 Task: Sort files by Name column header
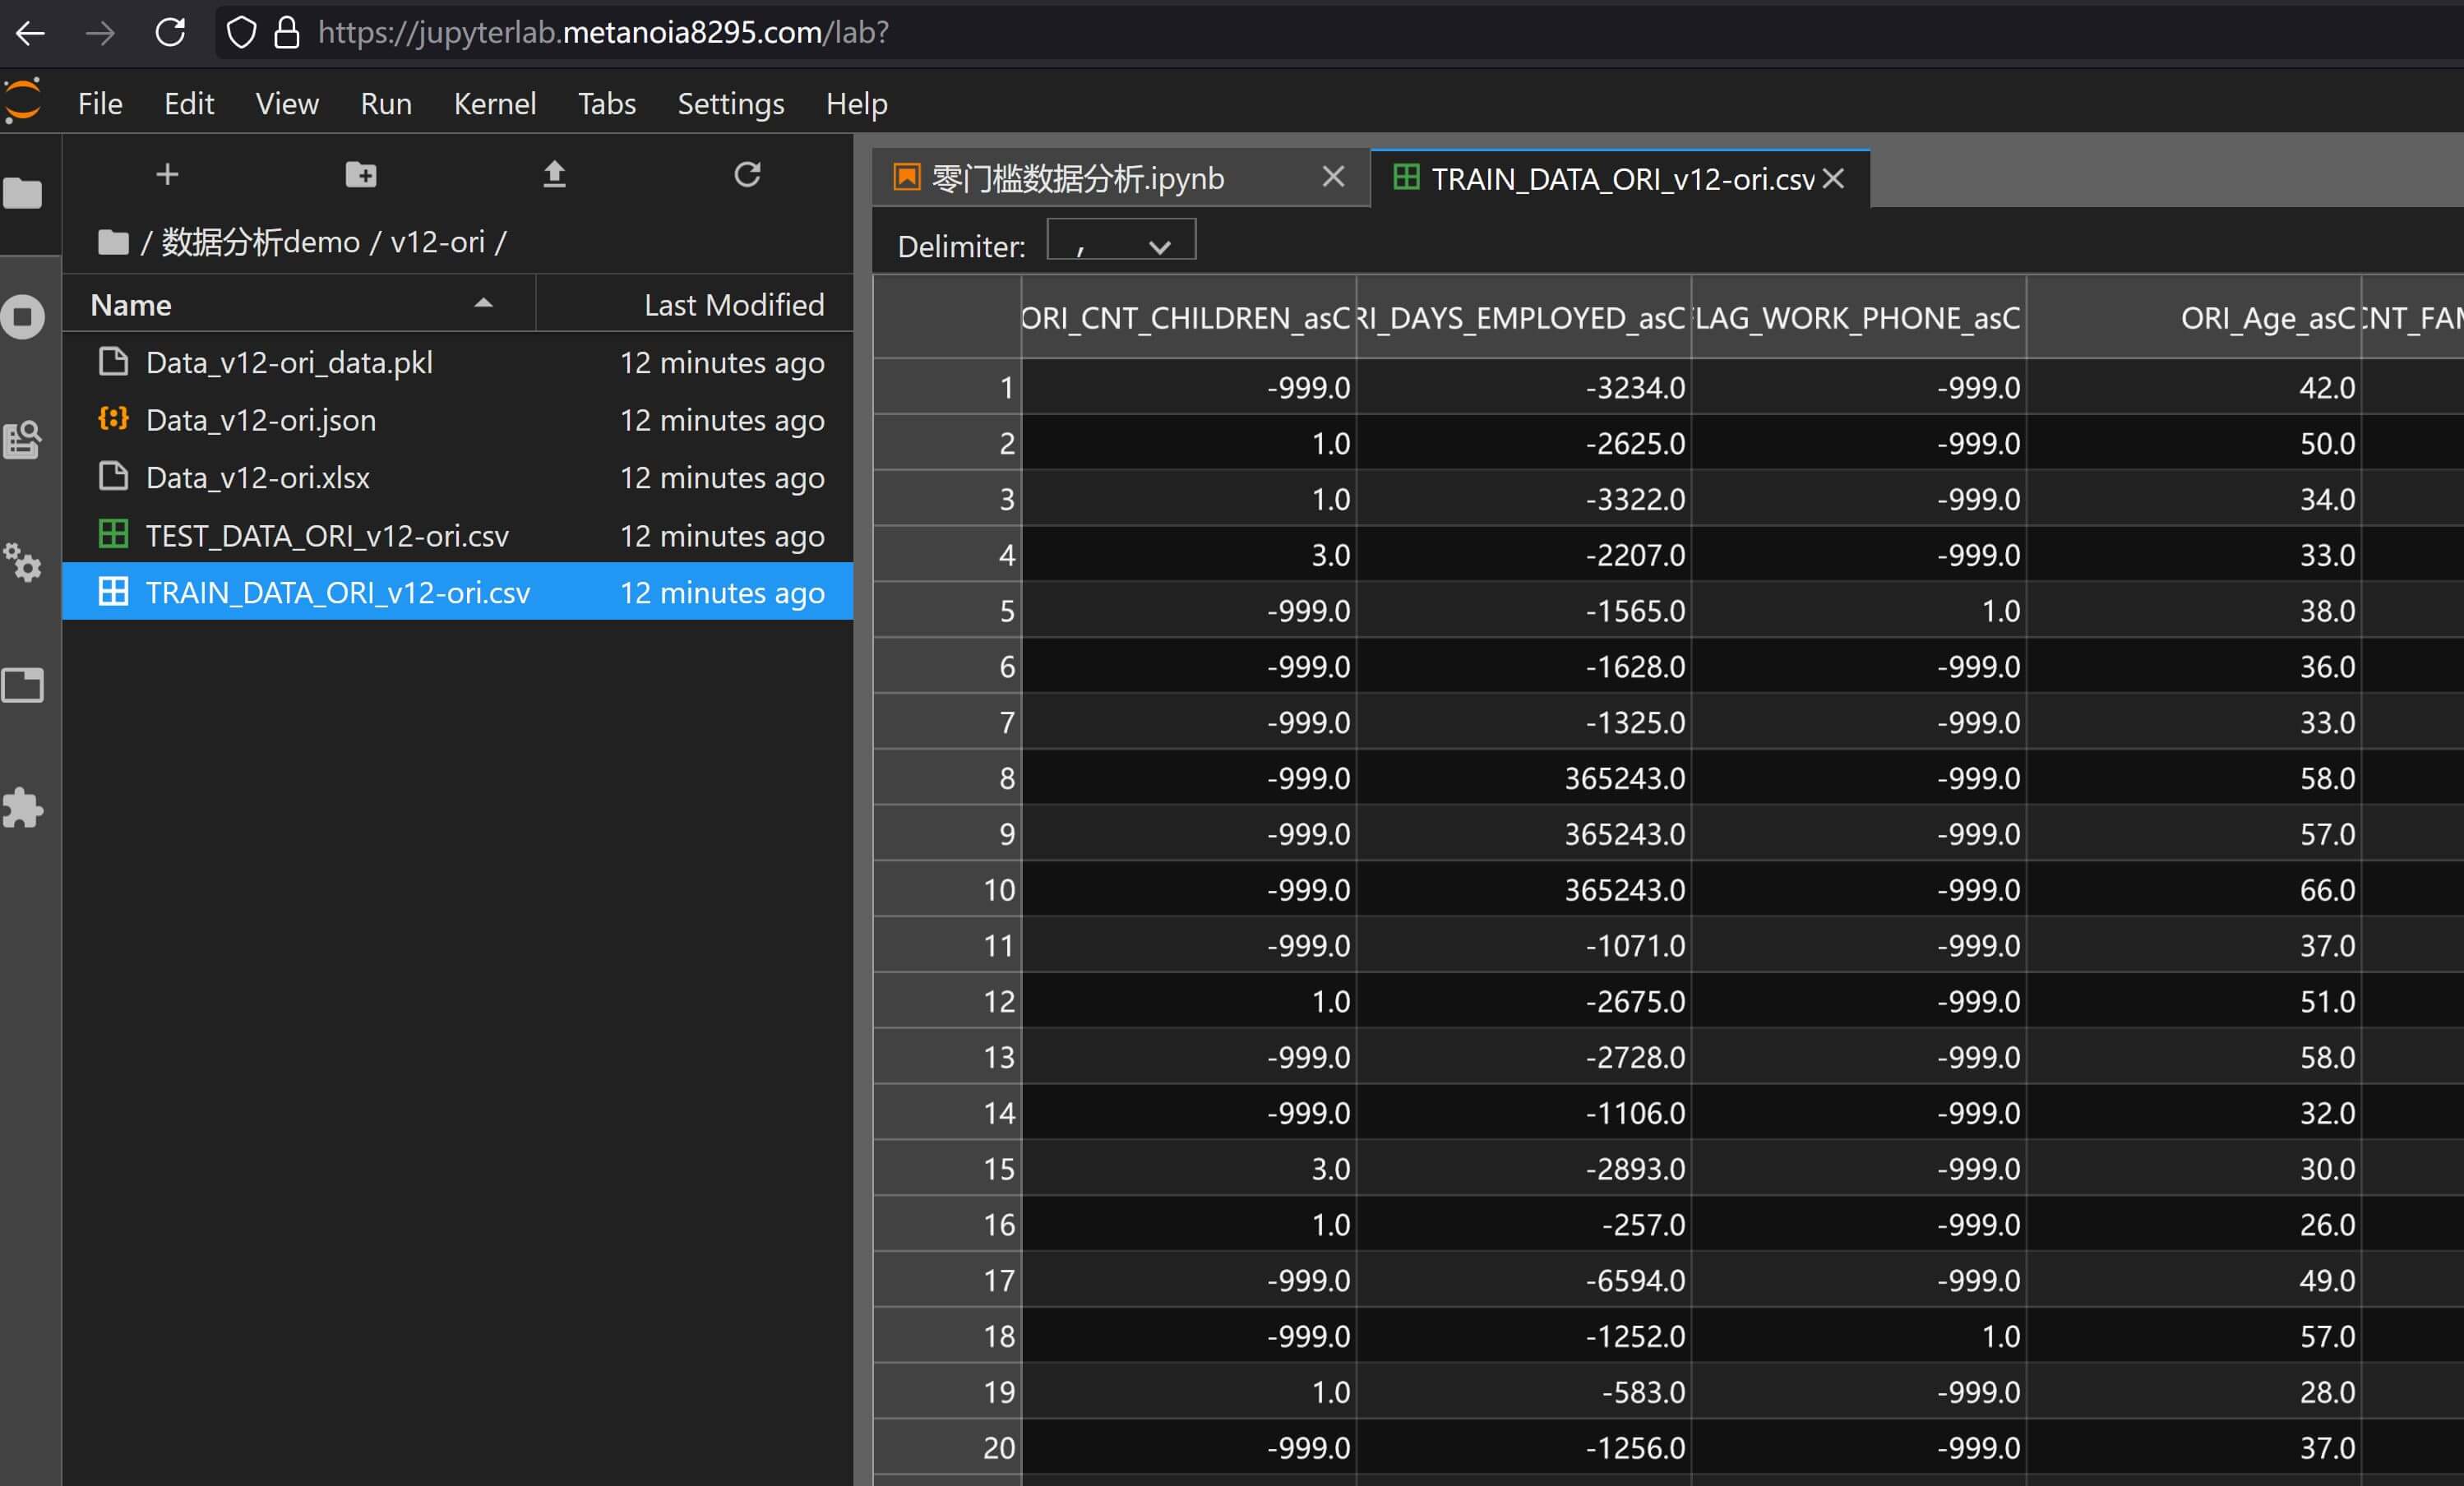131,305
